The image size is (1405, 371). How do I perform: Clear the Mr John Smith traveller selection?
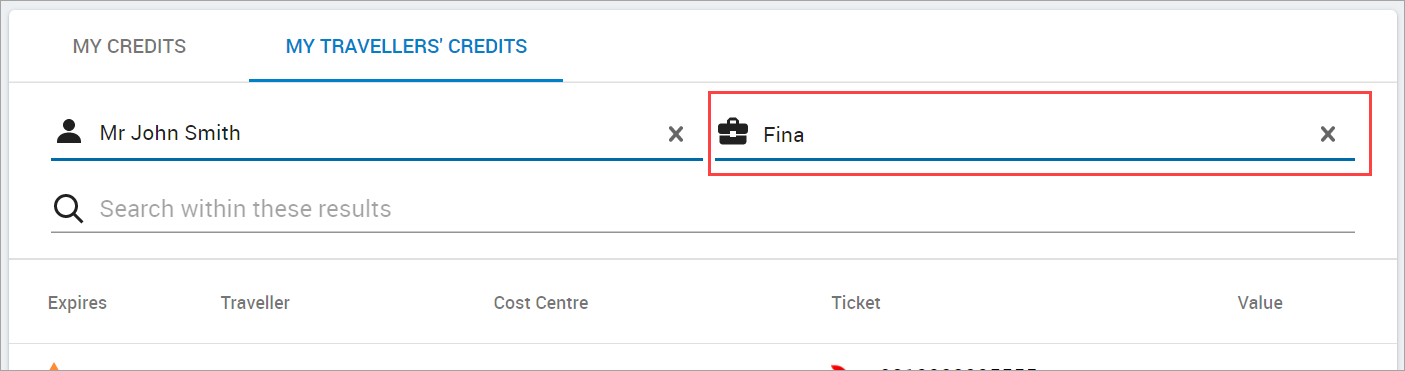click(x=676, y=134)
